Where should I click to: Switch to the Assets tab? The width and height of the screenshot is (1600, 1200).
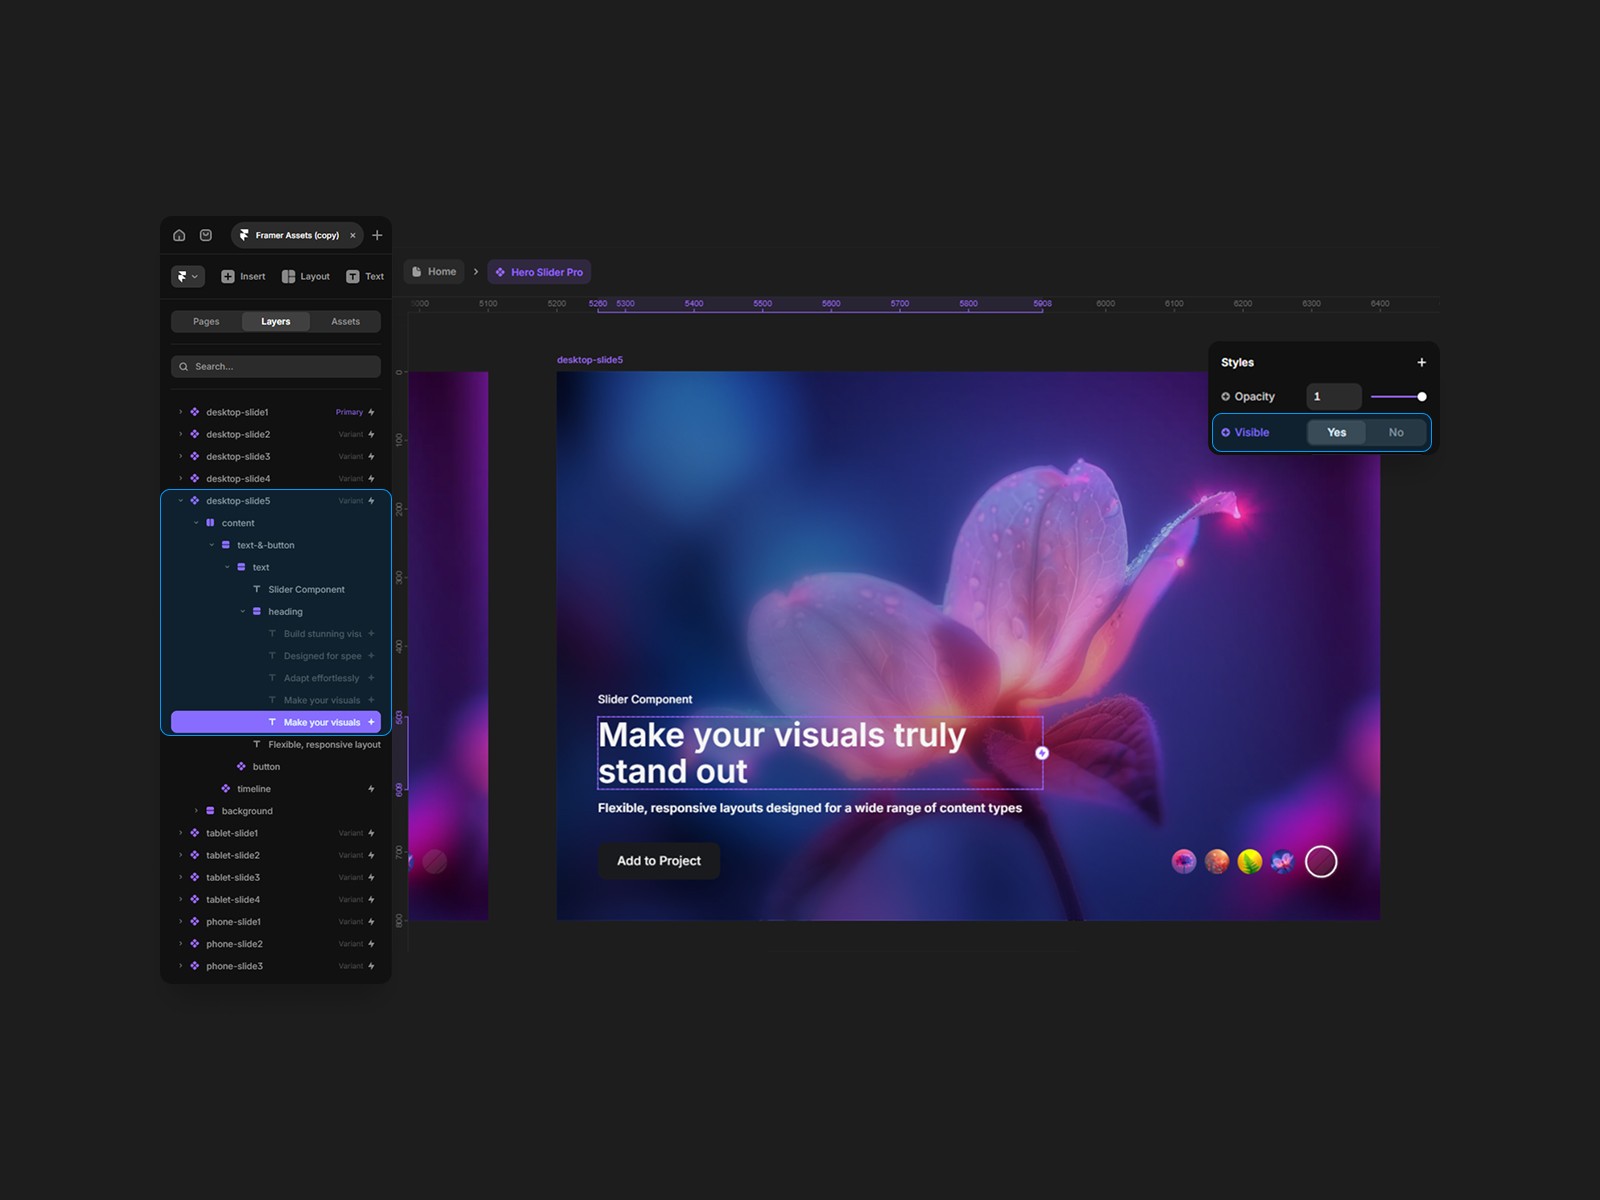pyautogui.click(x=345, y=321)
